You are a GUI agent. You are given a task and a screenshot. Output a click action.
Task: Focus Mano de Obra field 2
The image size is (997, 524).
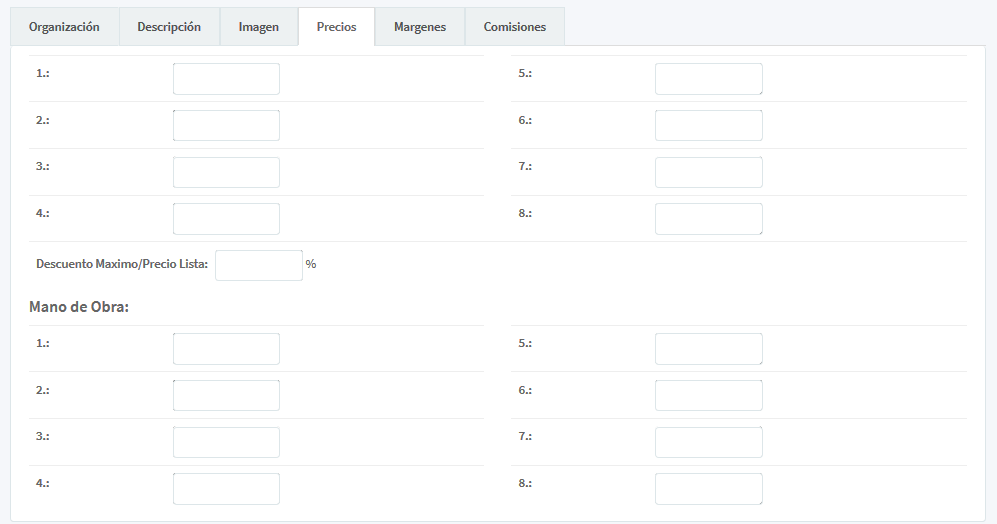click(226, 395)
